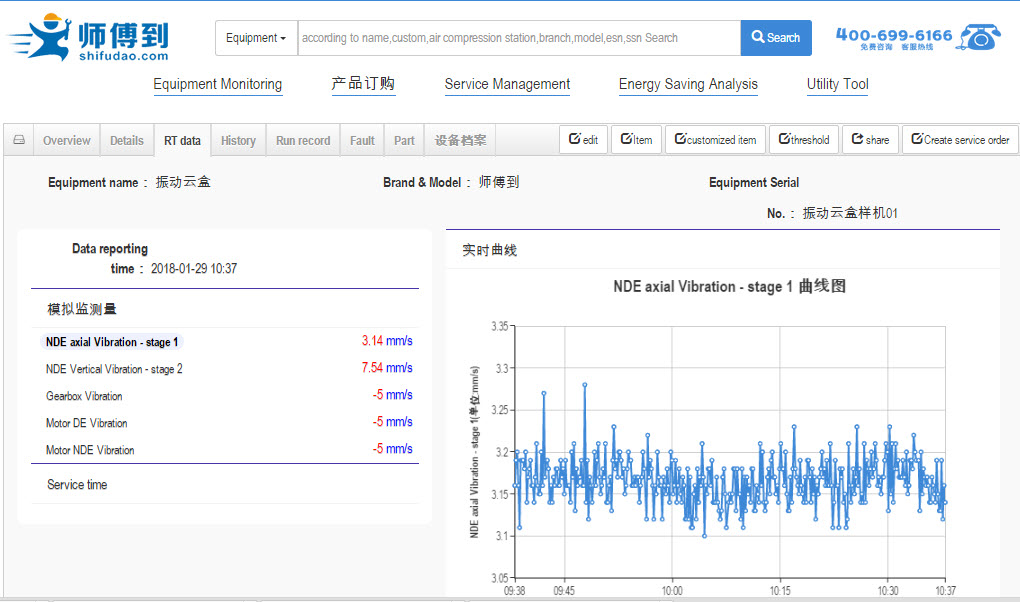Click Create service order button

coord(960,140)
